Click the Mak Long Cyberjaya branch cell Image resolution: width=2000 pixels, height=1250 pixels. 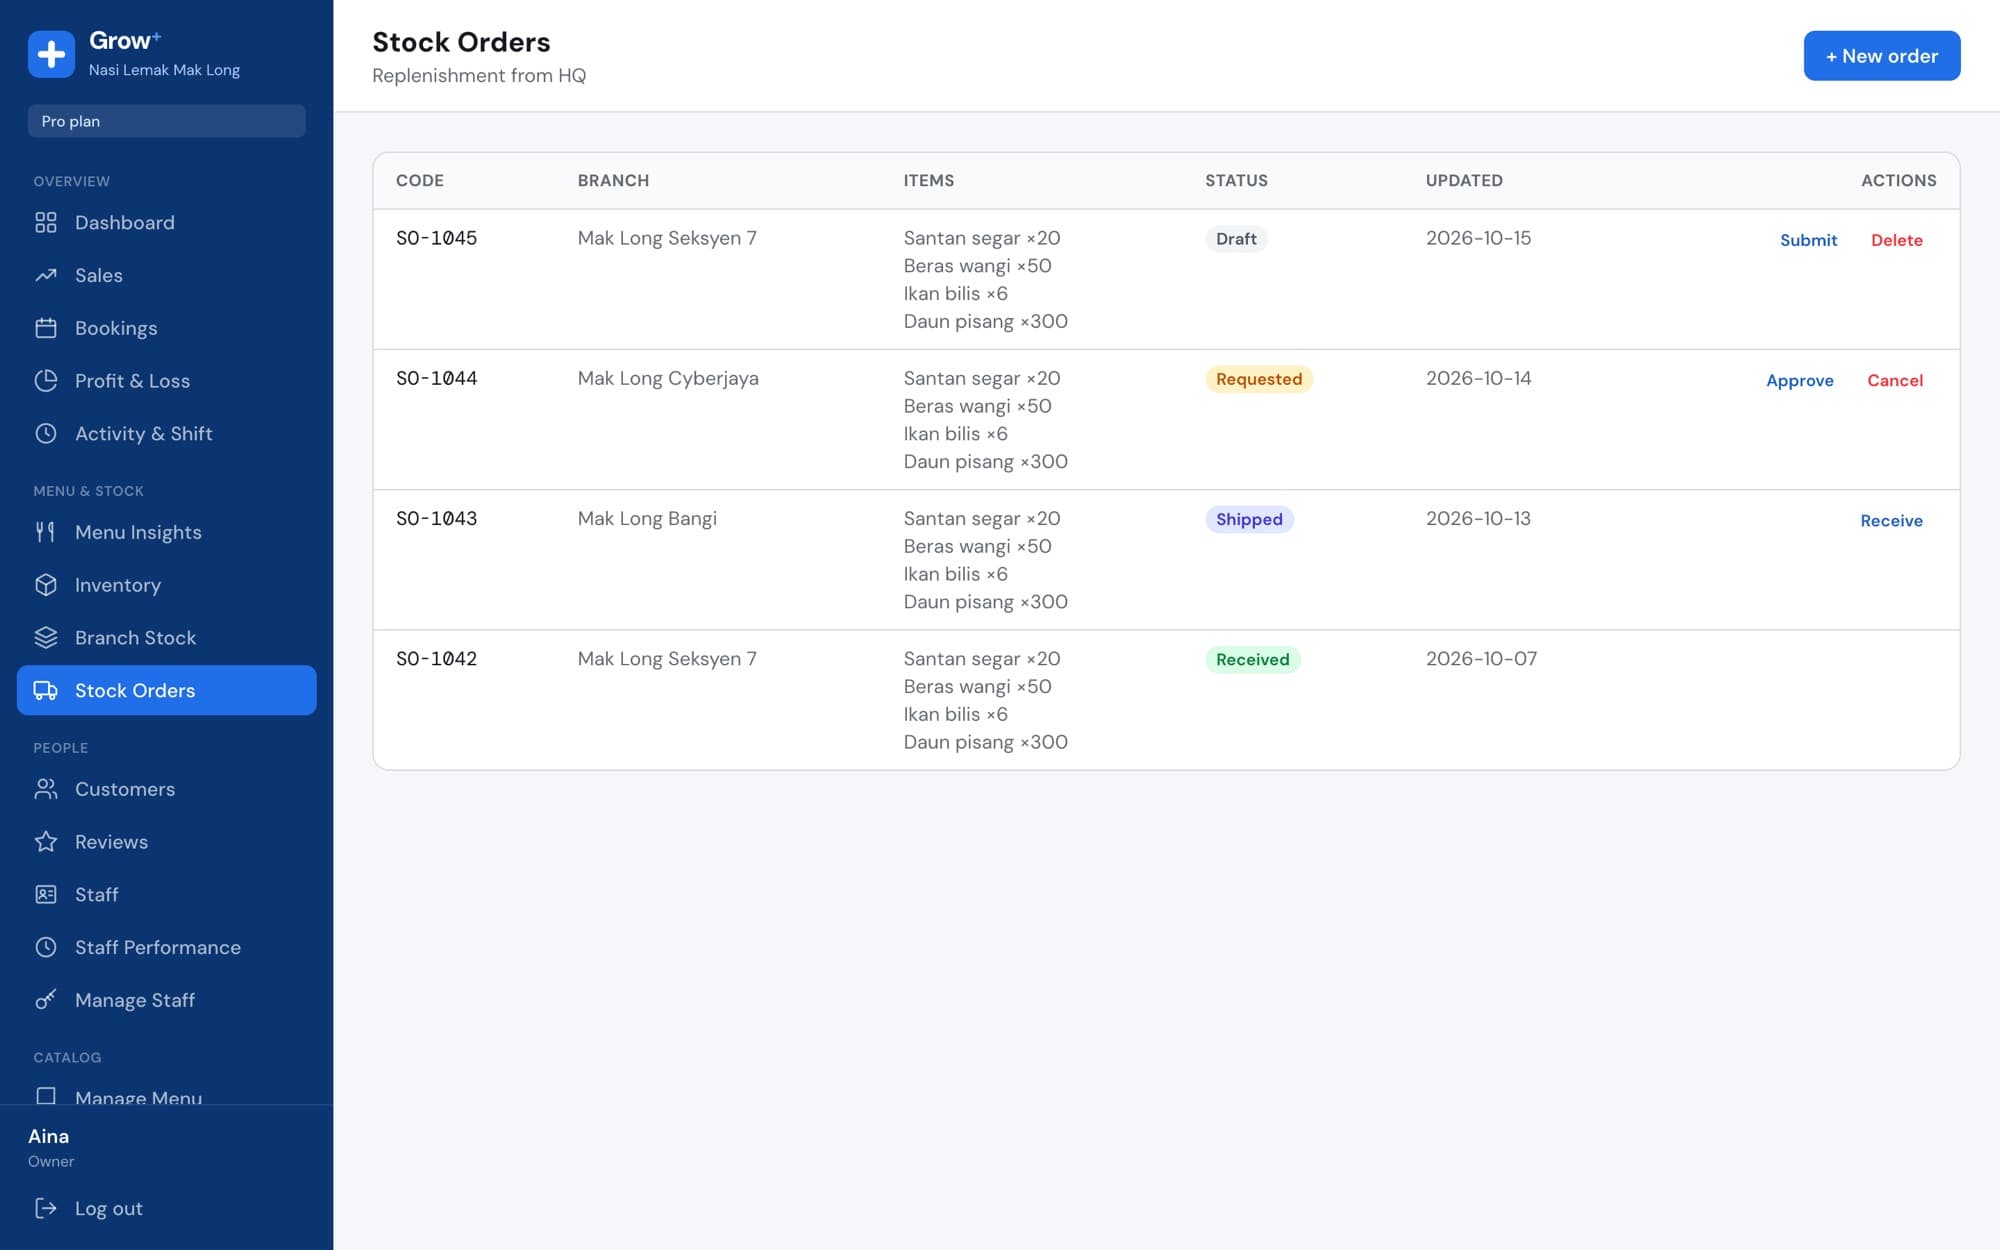coord(668,378)
